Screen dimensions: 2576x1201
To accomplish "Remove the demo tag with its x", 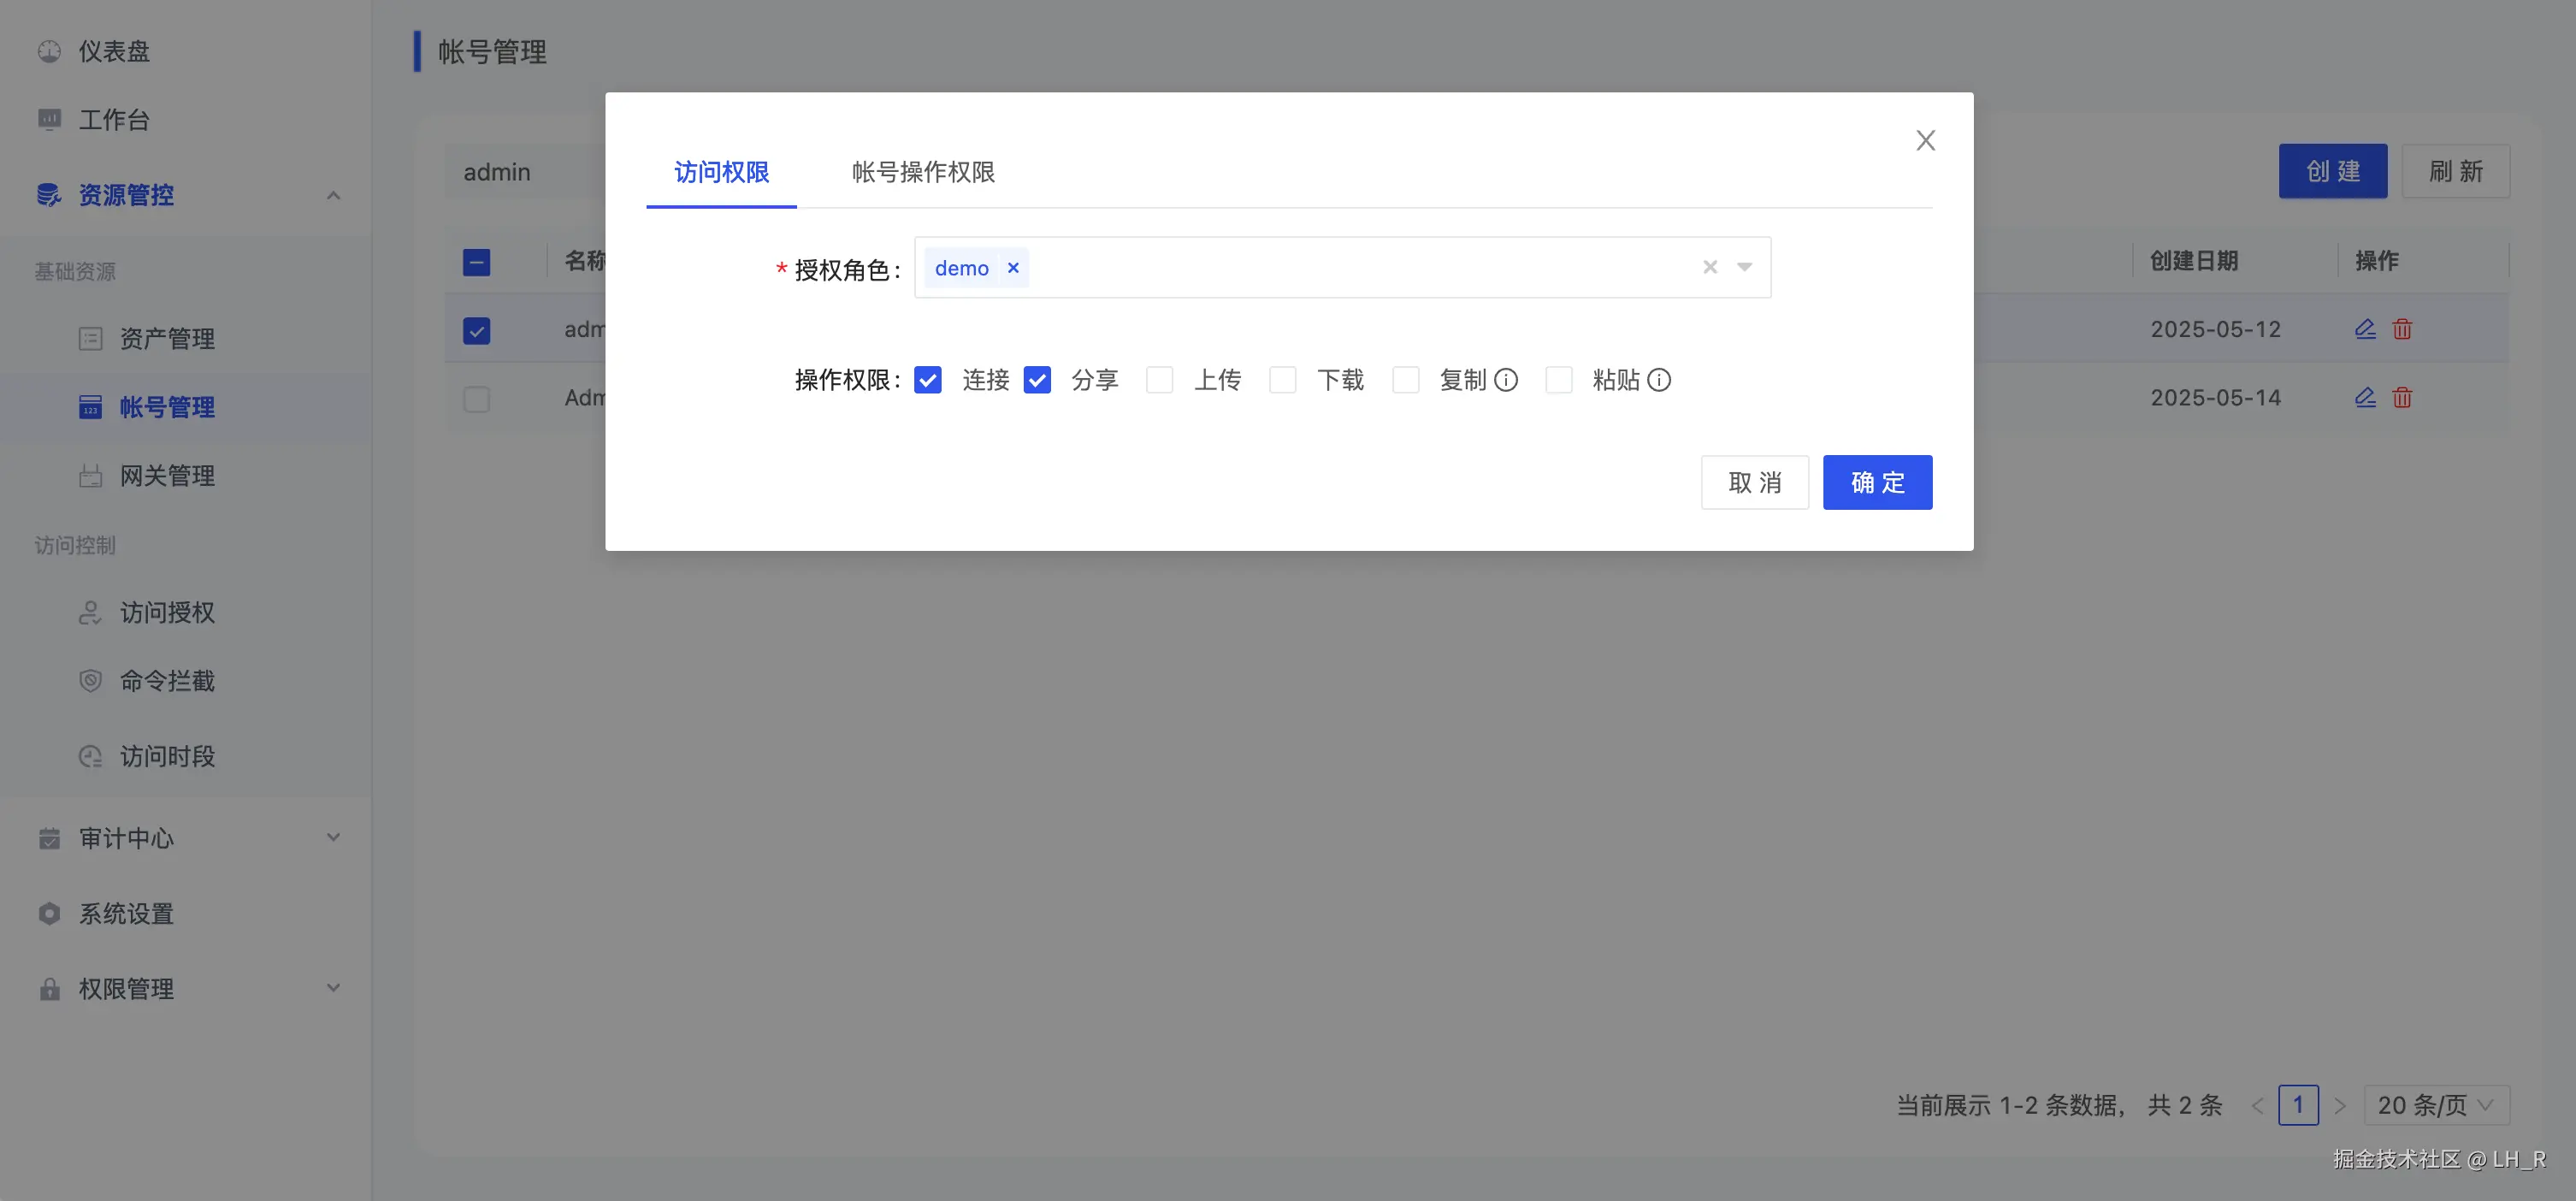I will point(1013,268).
